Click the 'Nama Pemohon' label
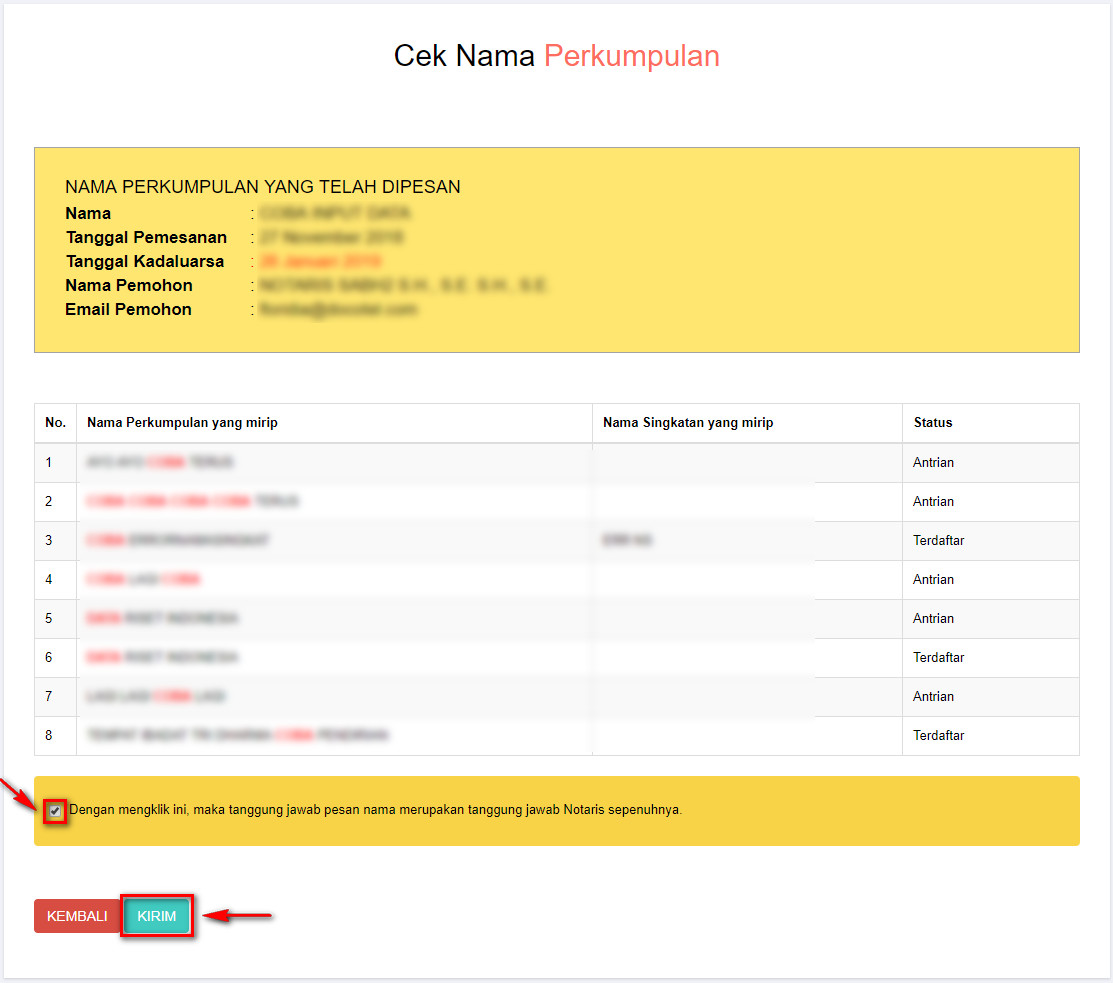This screenshot has width=1113, height=983. (x=129, y=286)
